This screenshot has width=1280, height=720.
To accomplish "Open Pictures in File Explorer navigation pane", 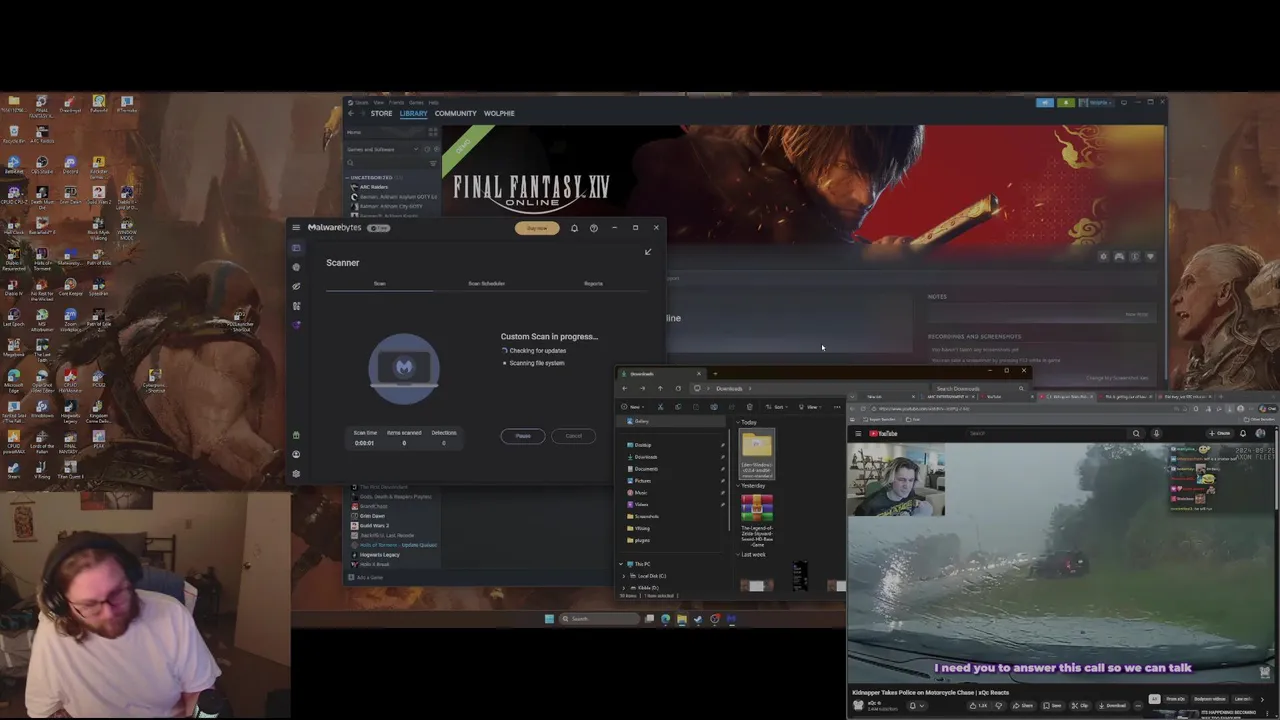I will (641, 481).
